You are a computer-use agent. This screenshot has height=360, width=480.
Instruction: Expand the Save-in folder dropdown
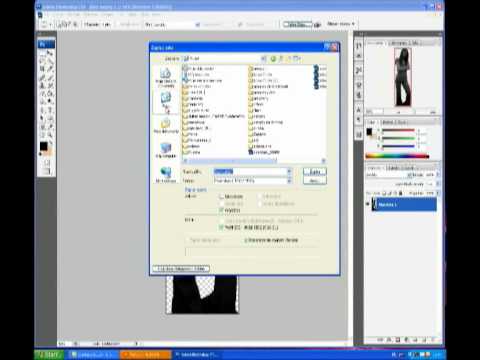[264, 59]
